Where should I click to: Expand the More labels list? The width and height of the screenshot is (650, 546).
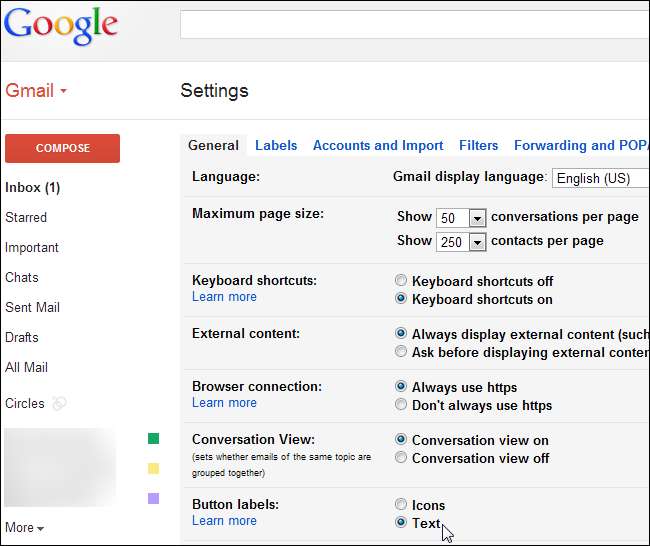click(24, 527)
